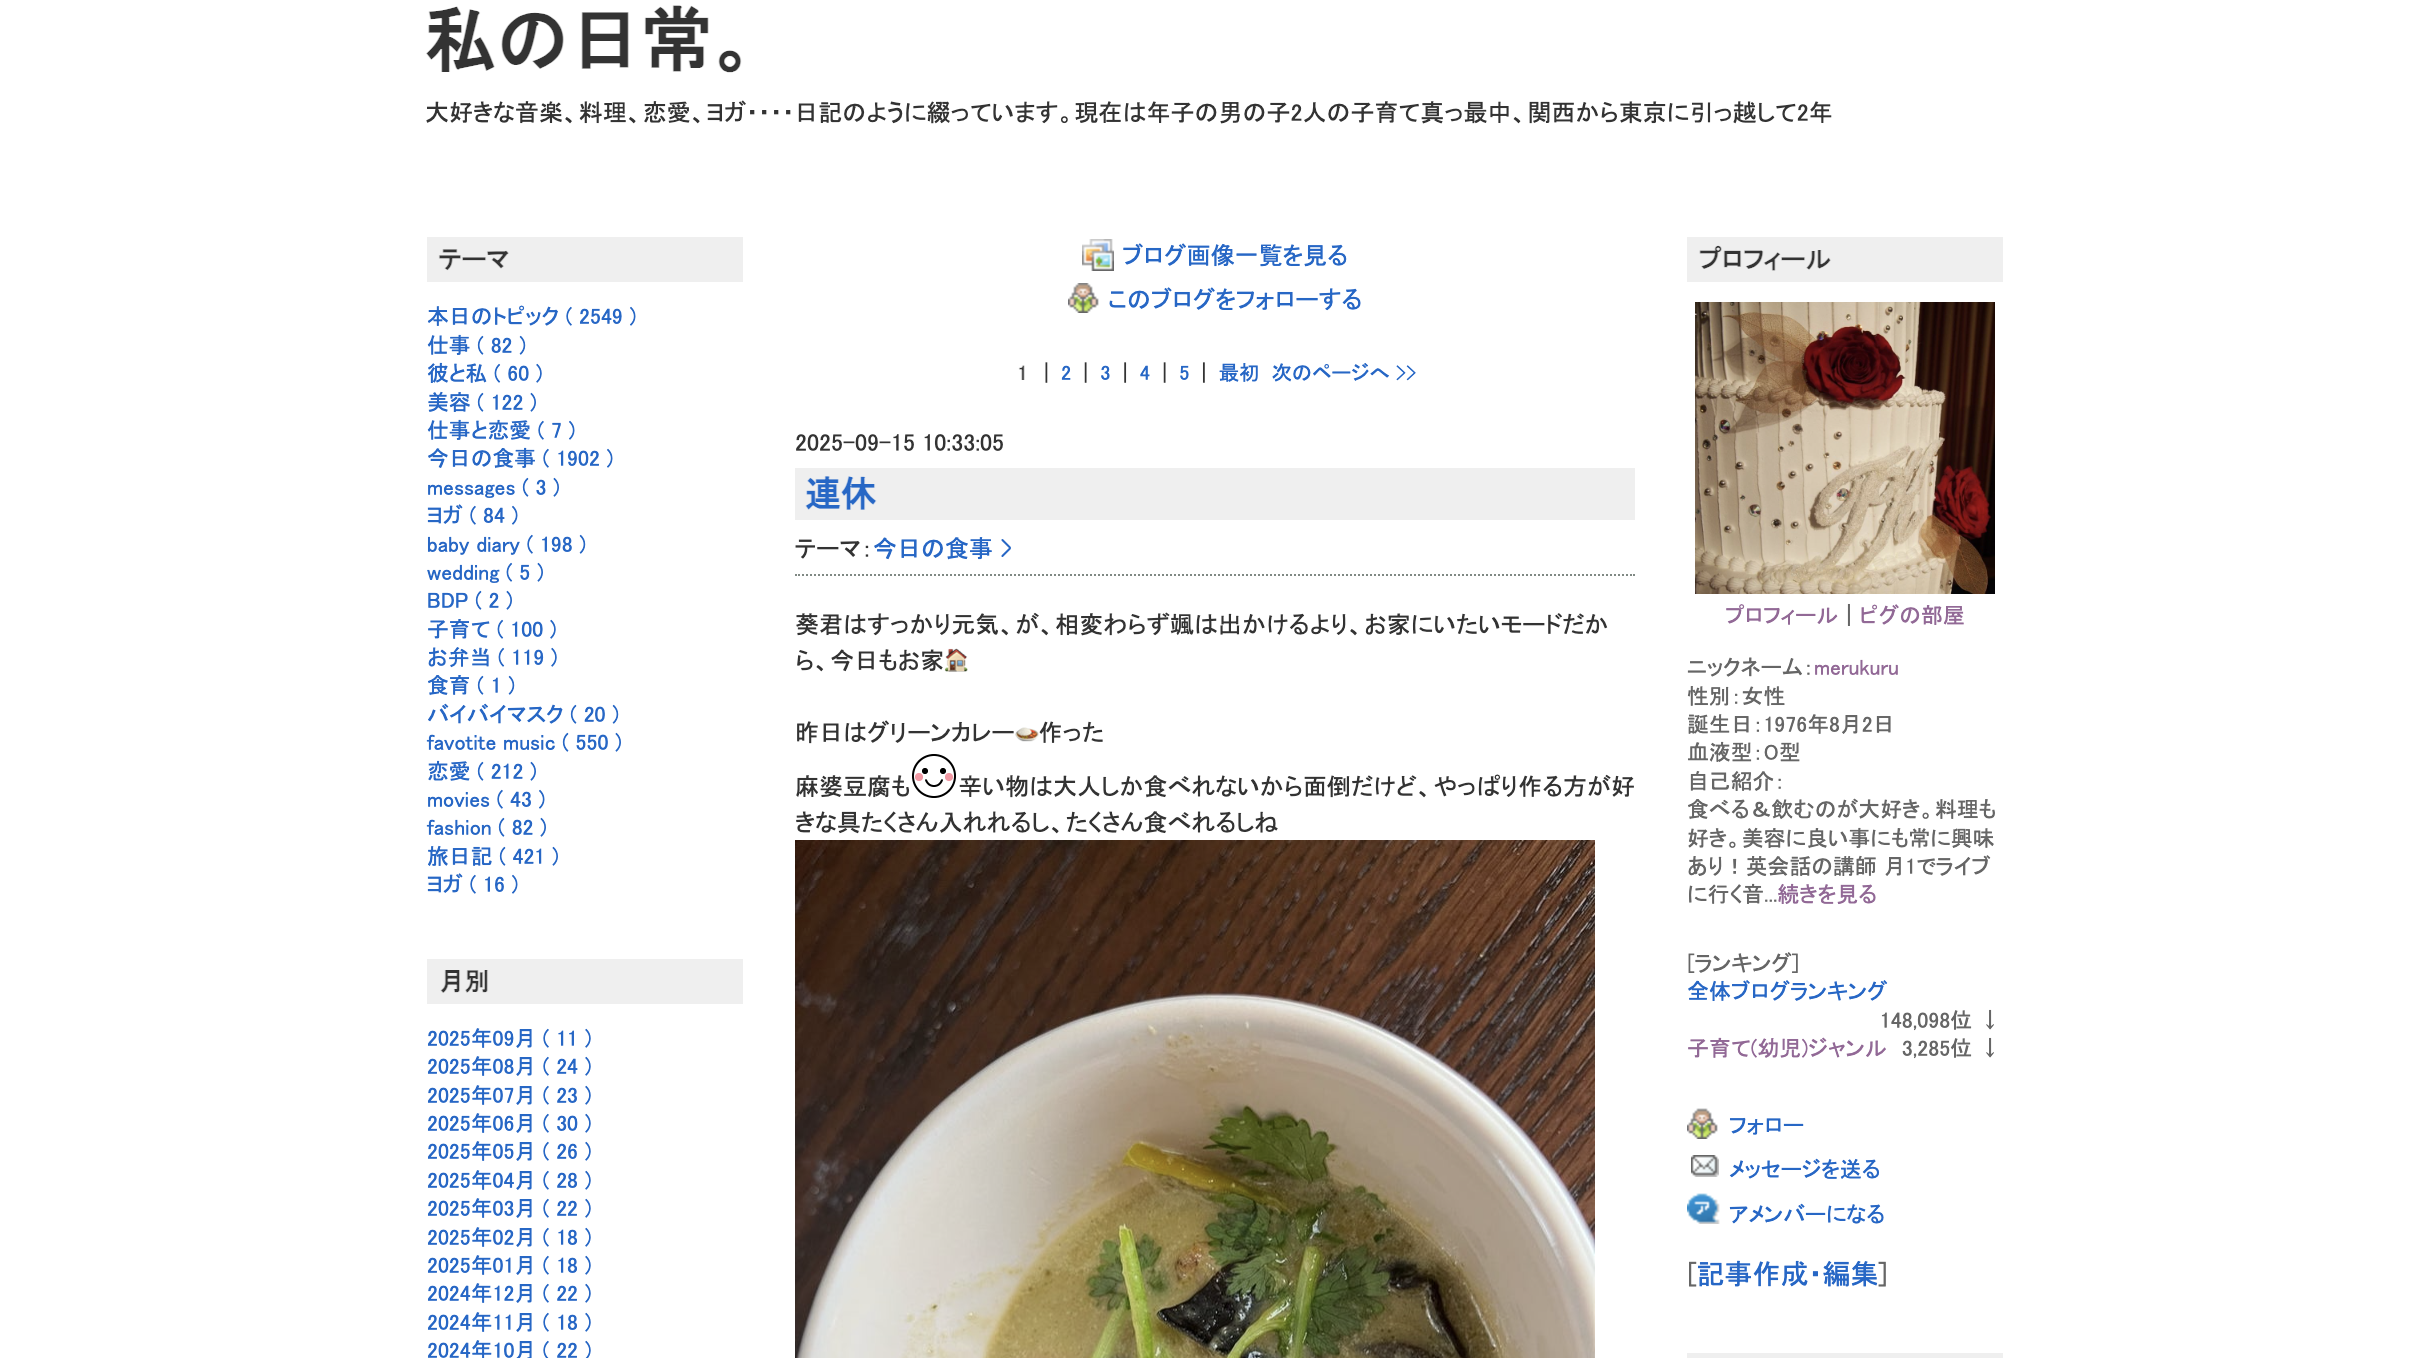Open the 連休 post title
2430x1358 pixels.
840,494
